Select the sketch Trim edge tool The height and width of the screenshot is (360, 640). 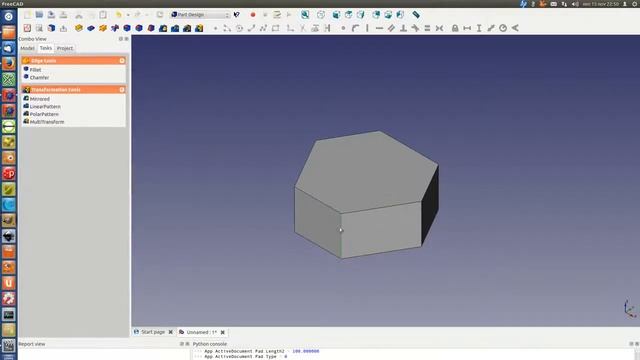[303, 28]
